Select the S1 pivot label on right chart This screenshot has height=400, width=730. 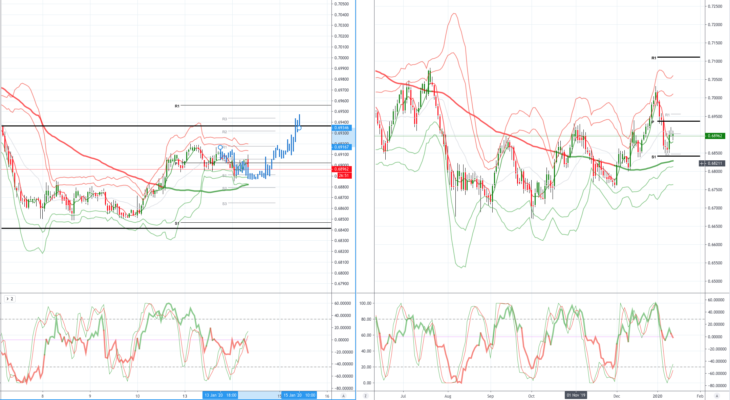(x=654, y=157)
